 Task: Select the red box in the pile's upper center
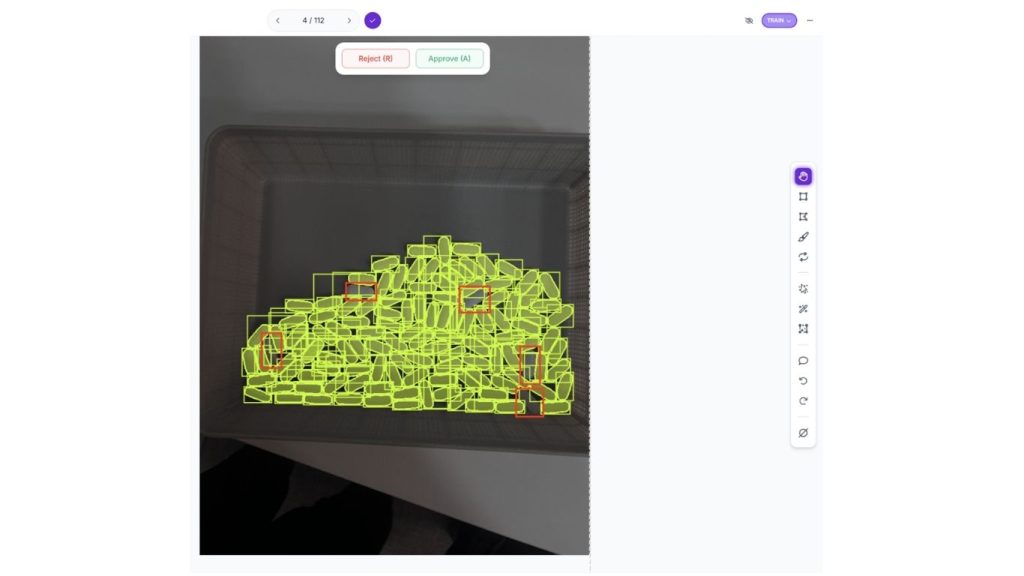475,299
